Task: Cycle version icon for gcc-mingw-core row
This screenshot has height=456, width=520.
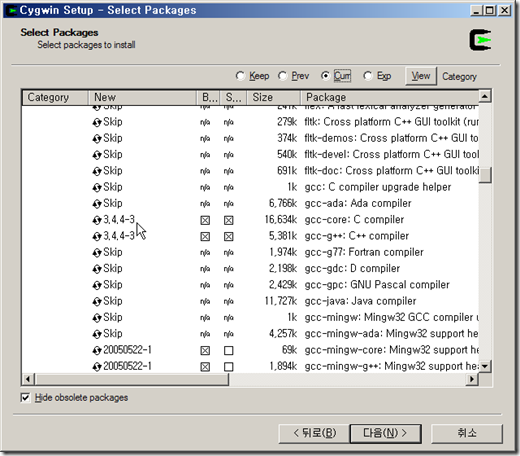Action: tap(97, 351)
